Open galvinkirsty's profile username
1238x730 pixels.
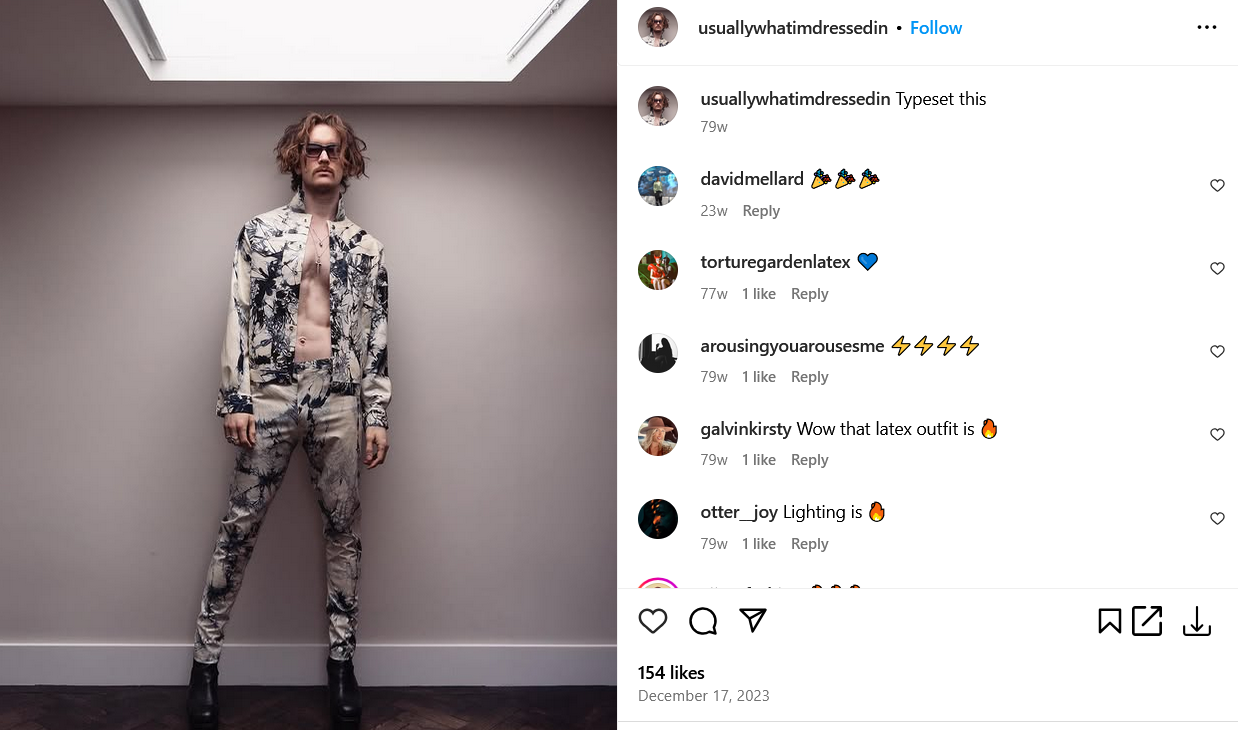[746, 429]
